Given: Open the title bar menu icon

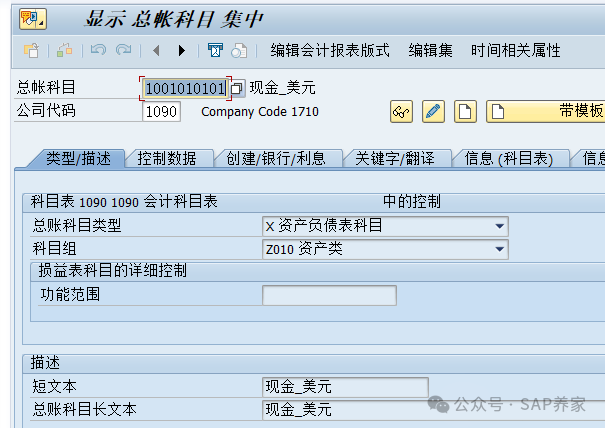Looking at the screenshot, I should click(x=33, y=19).
